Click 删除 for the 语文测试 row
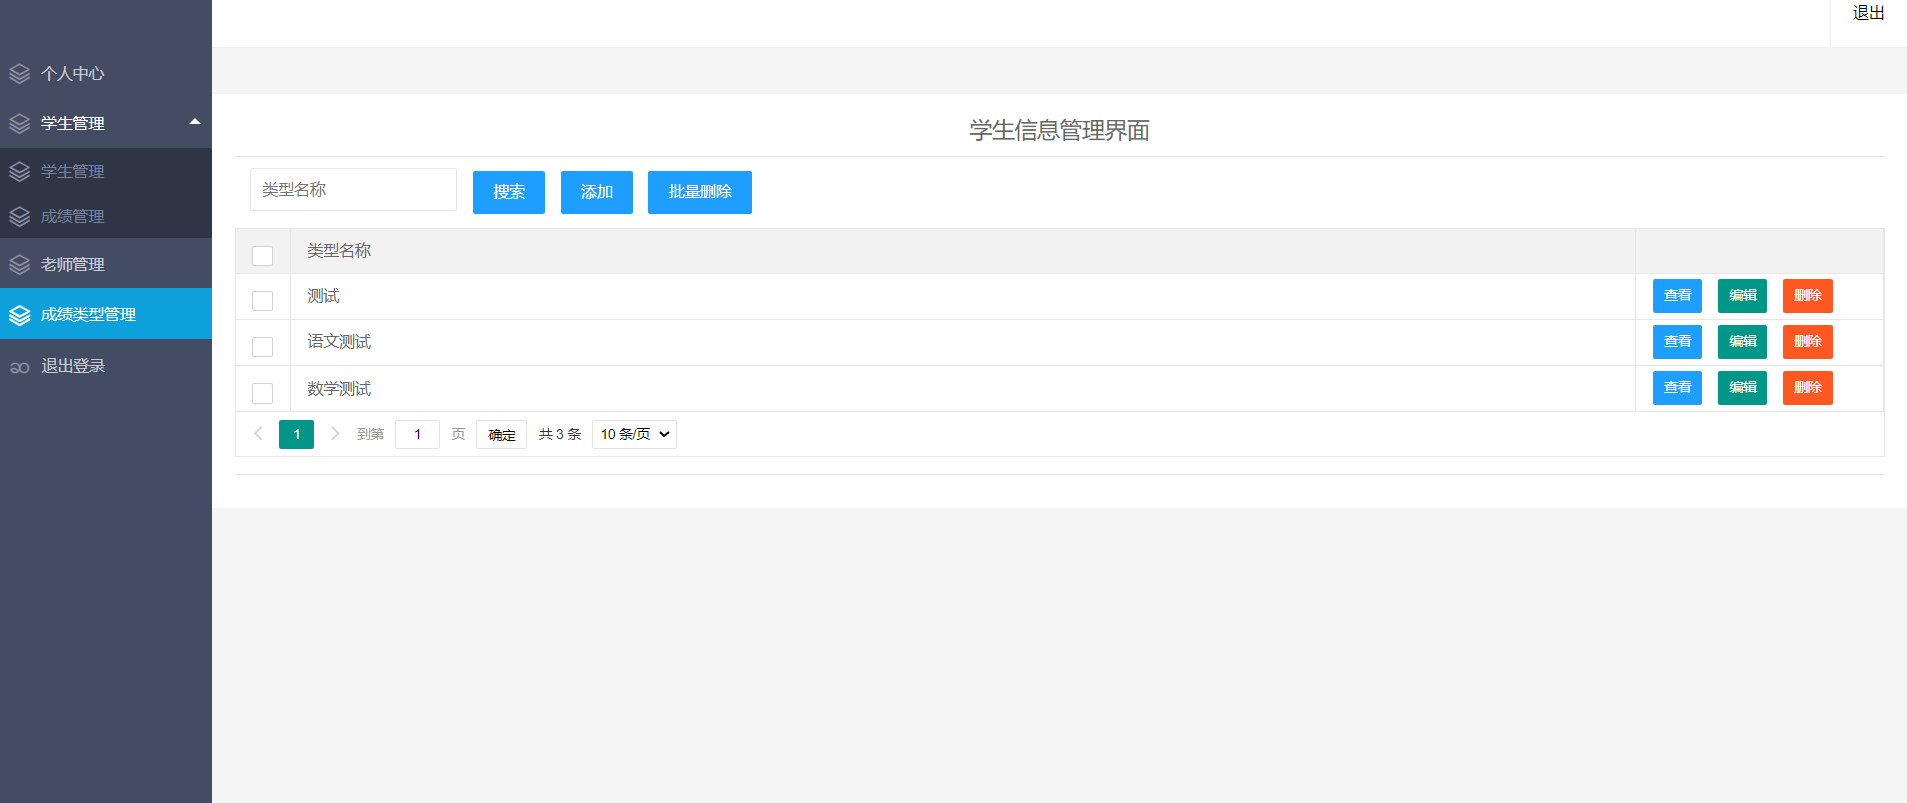1907x803 pixels. point(1808,342)
